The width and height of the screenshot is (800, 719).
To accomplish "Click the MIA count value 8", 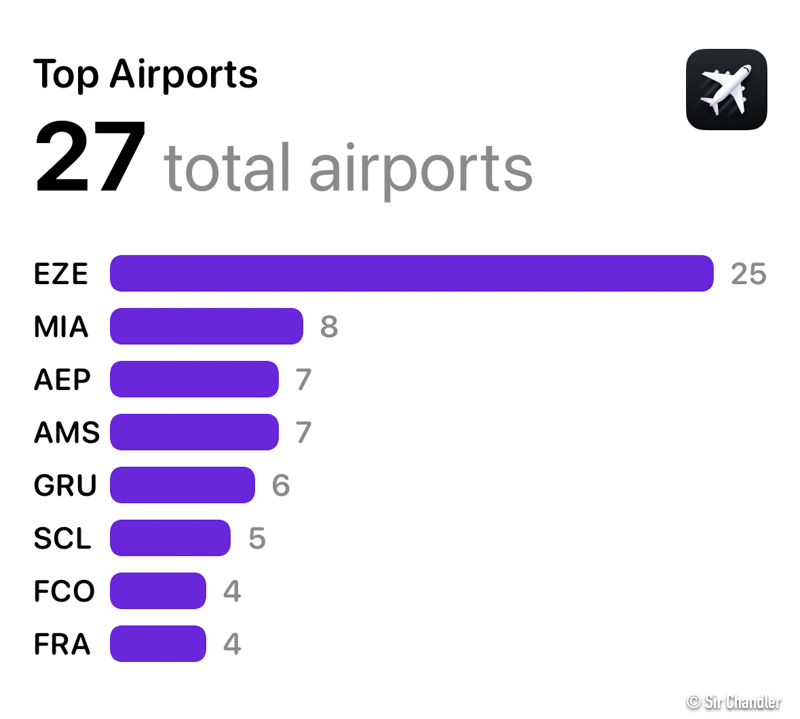I will coord(328,327).
